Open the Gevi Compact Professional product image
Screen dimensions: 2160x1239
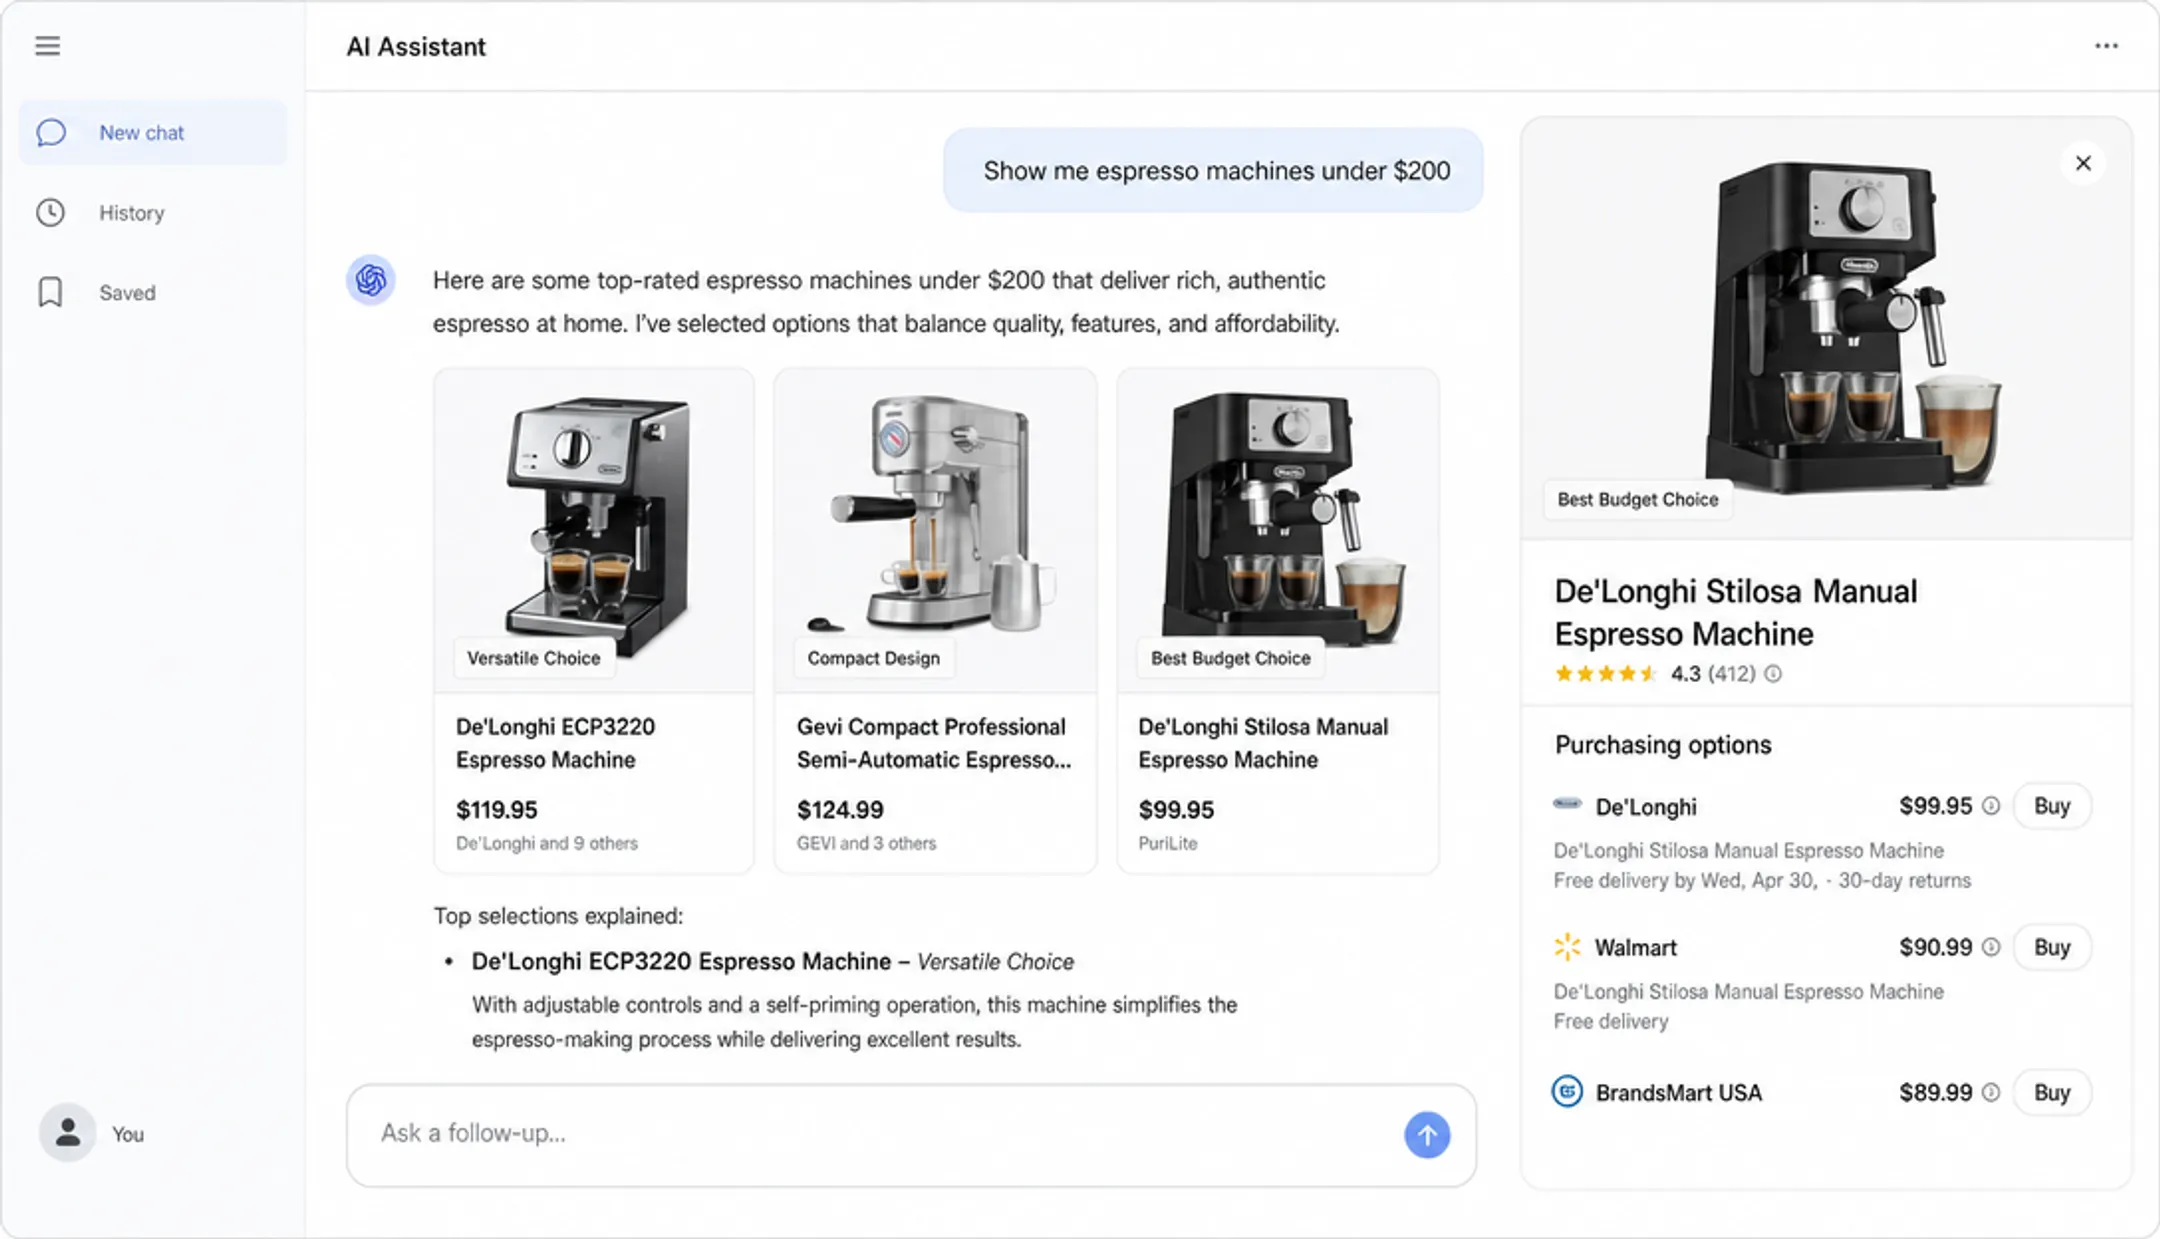coord(935,529)
